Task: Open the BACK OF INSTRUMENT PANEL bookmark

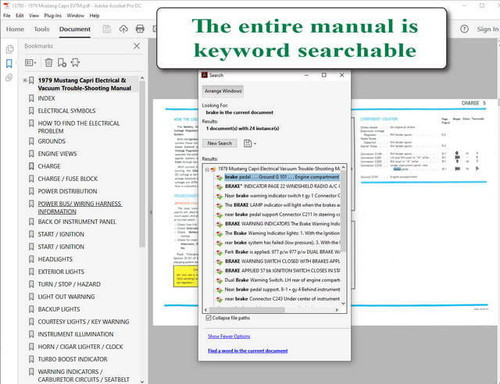Action: tap(77, 222)
